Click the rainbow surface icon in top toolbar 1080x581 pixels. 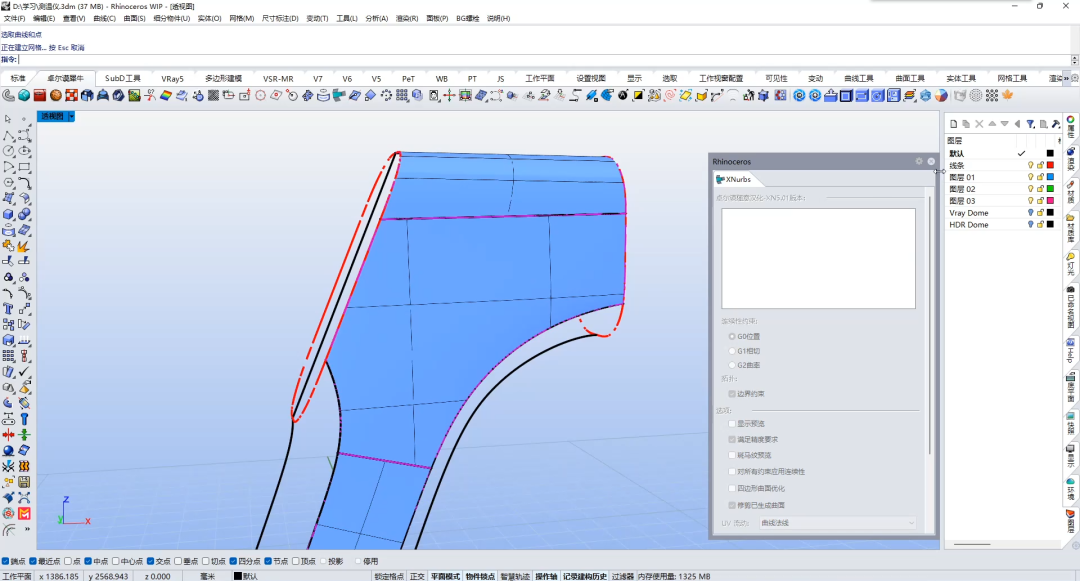pyautogui.click(x=165, y=96)
